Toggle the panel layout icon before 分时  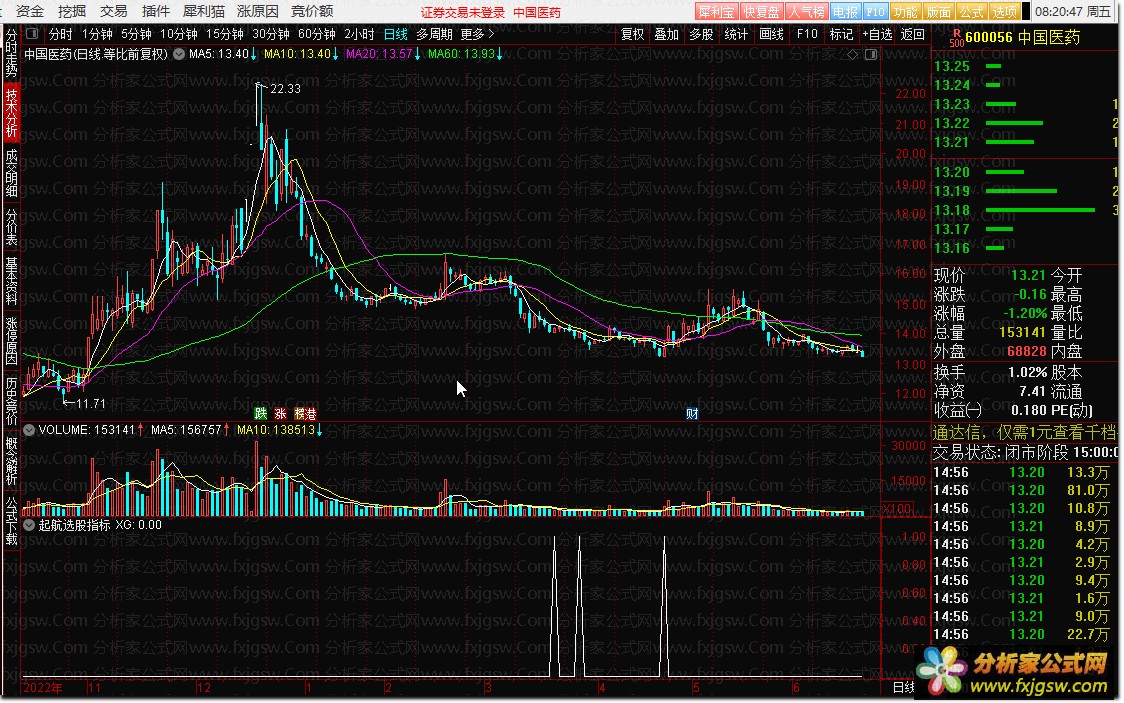(32, 34)
